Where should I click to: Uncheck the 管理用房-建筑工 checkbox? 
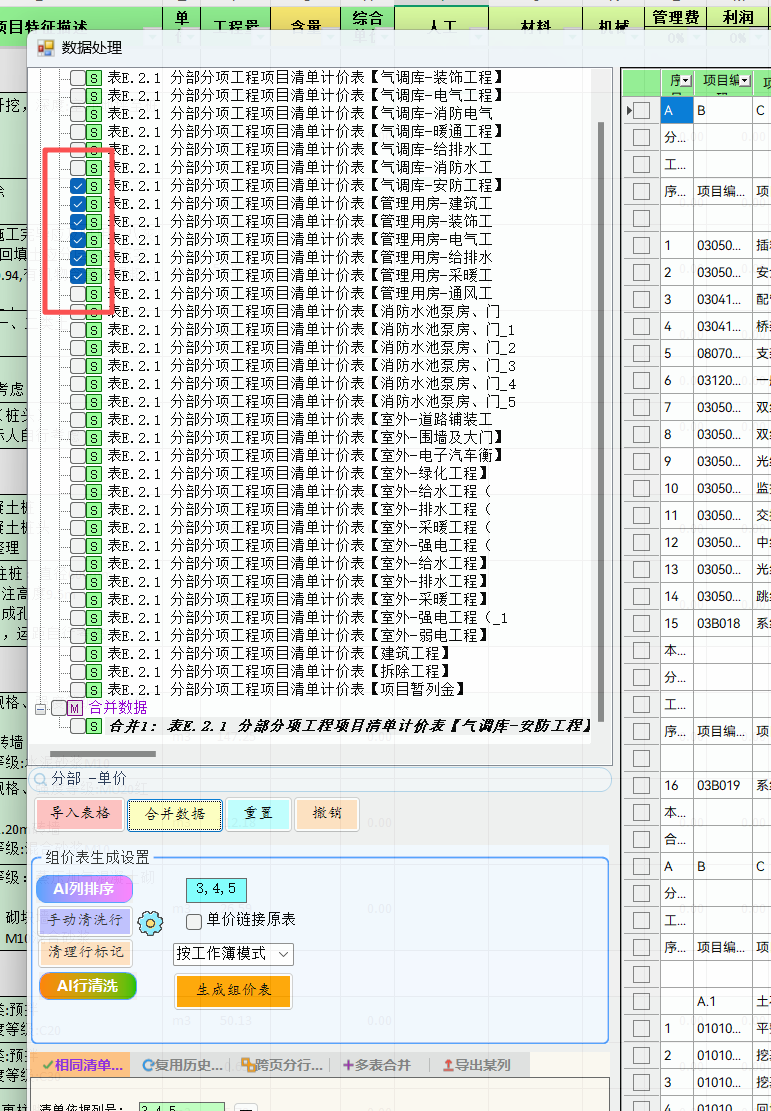[77, 204]
